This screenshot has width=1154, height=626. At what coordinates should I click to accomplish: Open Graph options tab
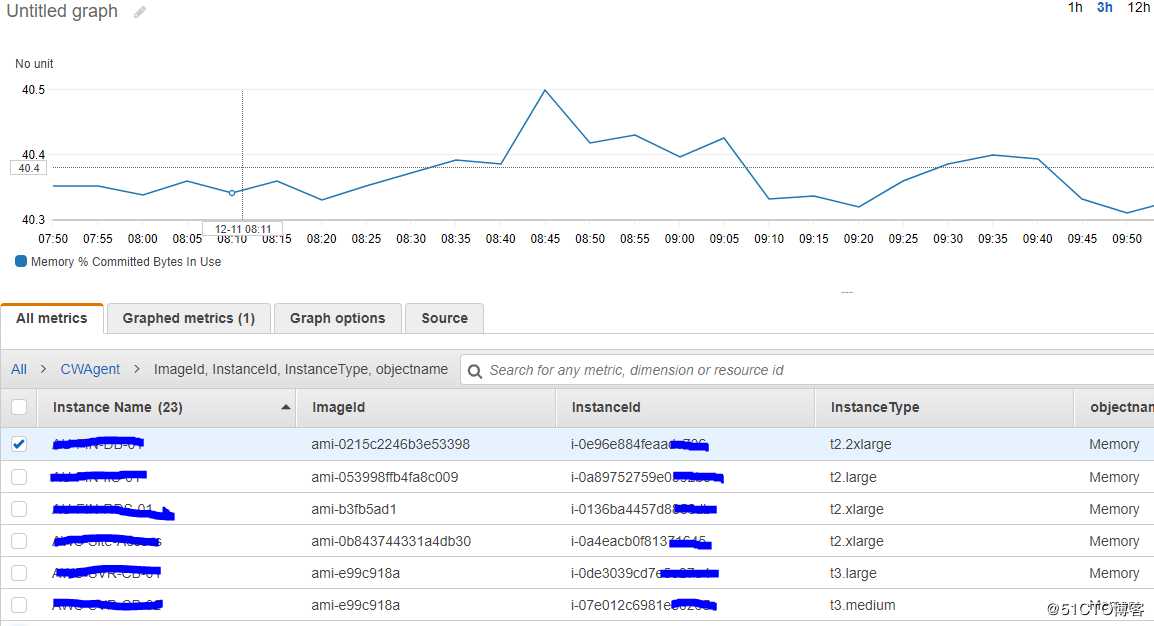click(337, 319)
